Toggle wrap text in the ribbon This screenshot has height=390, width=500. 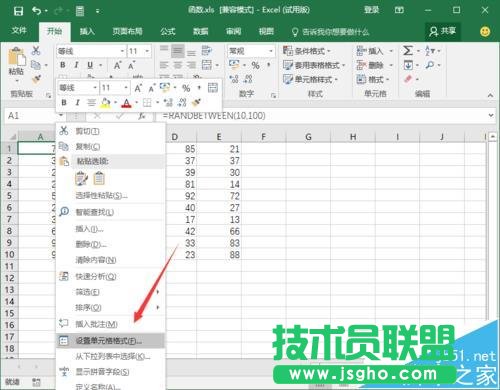207,51
